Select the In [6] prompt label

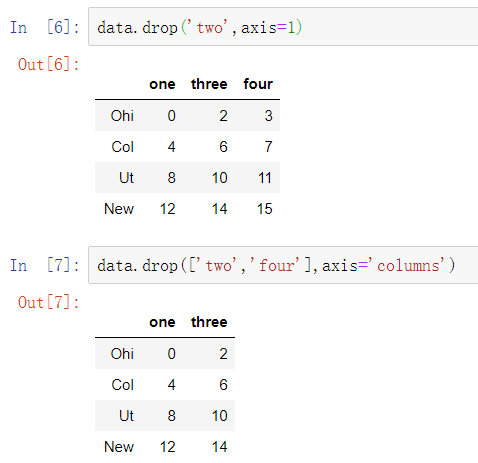45,27
